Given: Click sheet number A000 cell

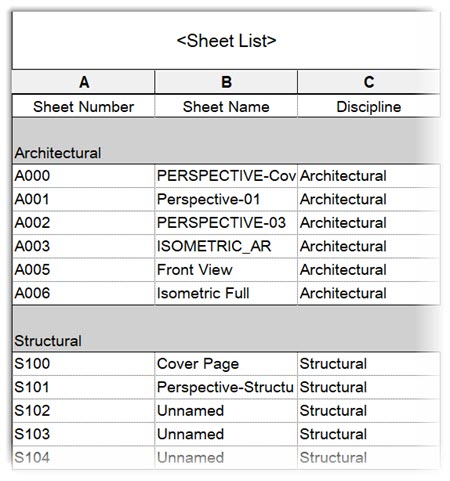Looking at the screenshot, I should tap(83, 176).
